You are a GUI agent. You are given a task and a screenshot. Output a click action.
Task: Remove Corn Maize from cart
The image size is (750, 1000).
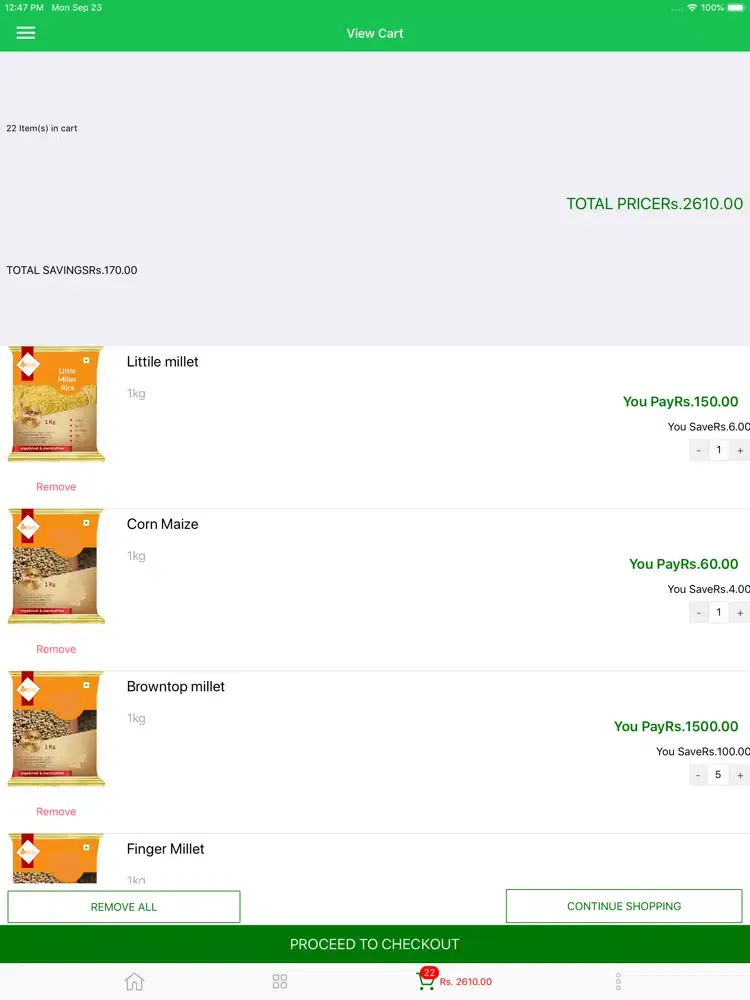pyautogui.click(x=56, y=649)
